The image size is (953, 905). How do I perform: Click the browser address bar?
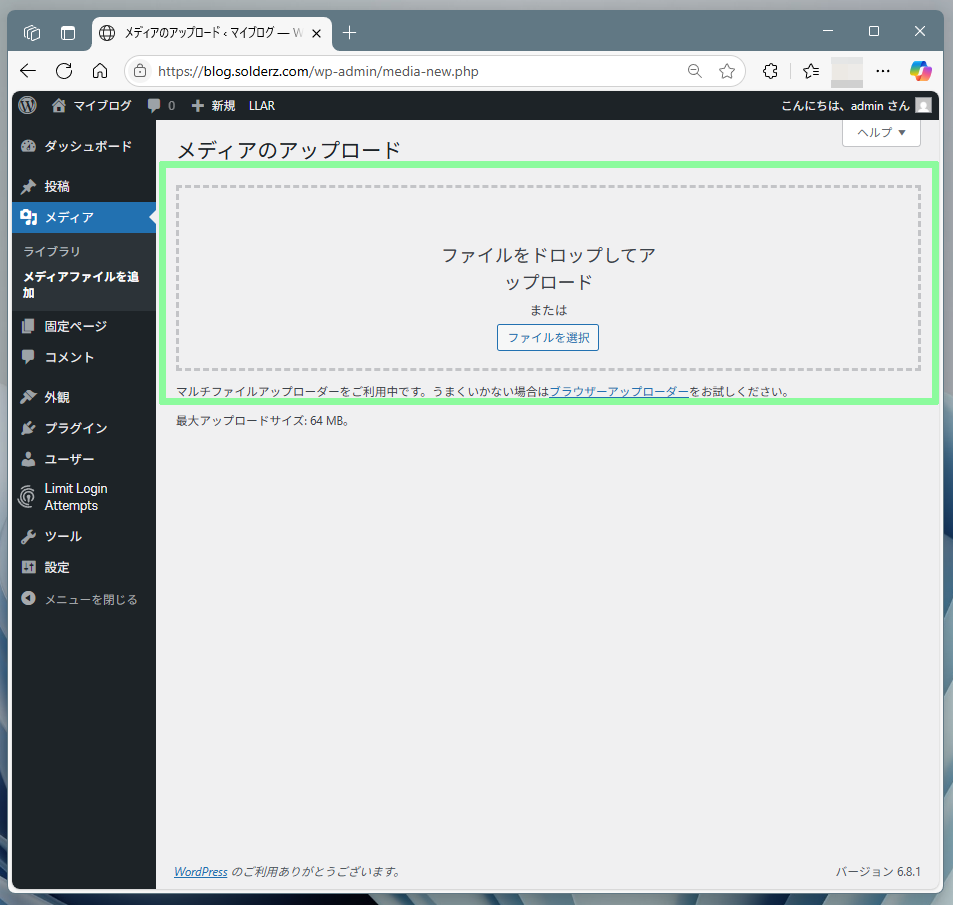[400, 71]
